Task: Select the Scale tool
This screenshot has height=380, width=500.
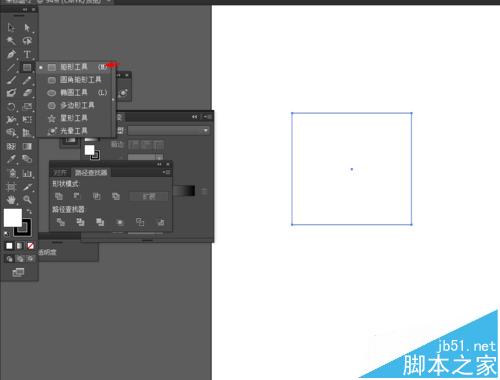Action: [x=27, y=106]
